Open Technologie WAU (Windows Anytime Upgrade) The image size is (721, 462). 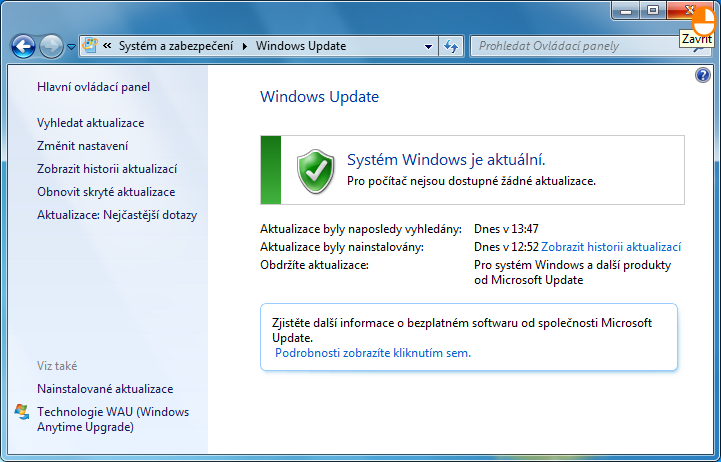tap(113, 419)
